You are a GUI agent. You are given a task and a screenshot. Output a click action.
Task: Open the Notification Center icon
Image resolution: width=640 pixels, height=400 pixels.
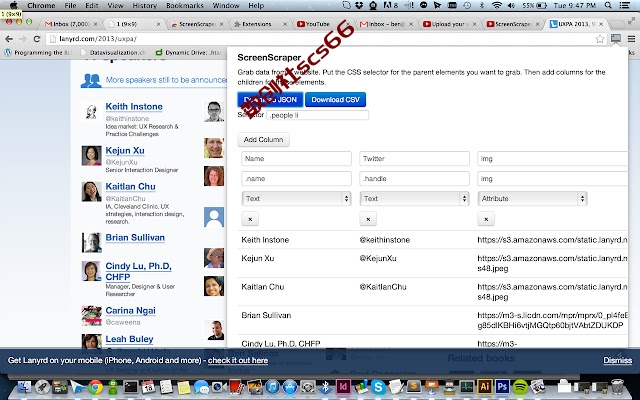pos(624,5)
